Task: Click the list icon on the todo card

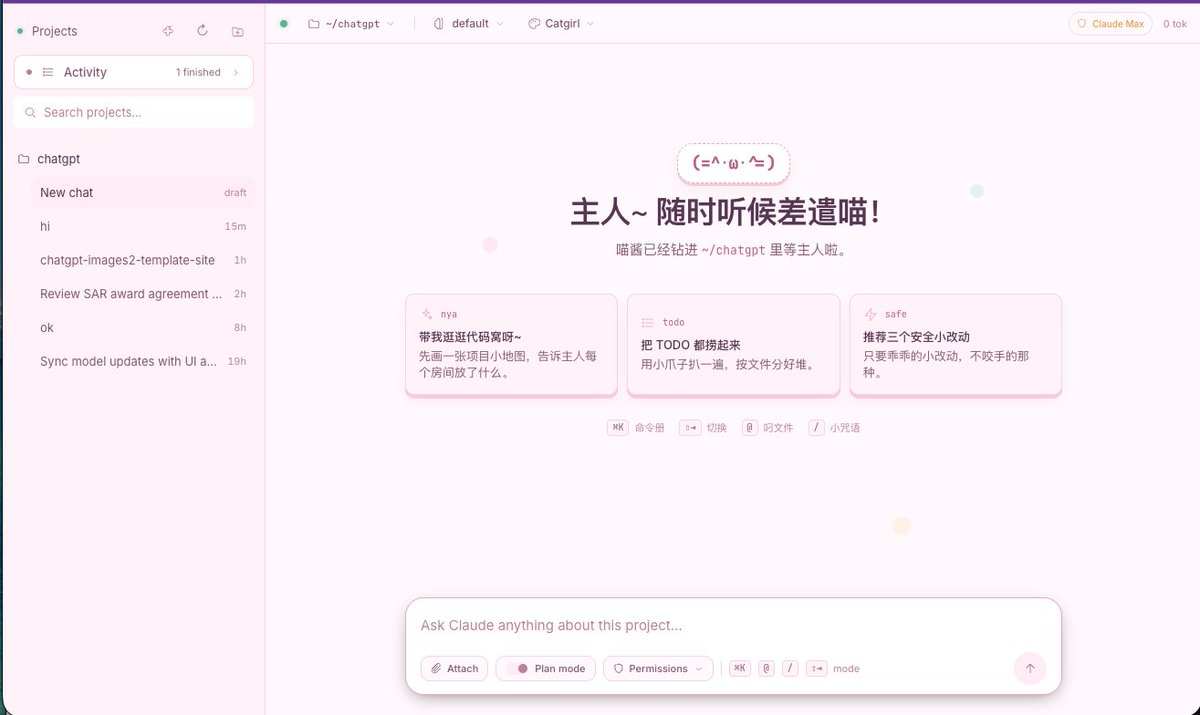Action: click(x=648, y=322)
